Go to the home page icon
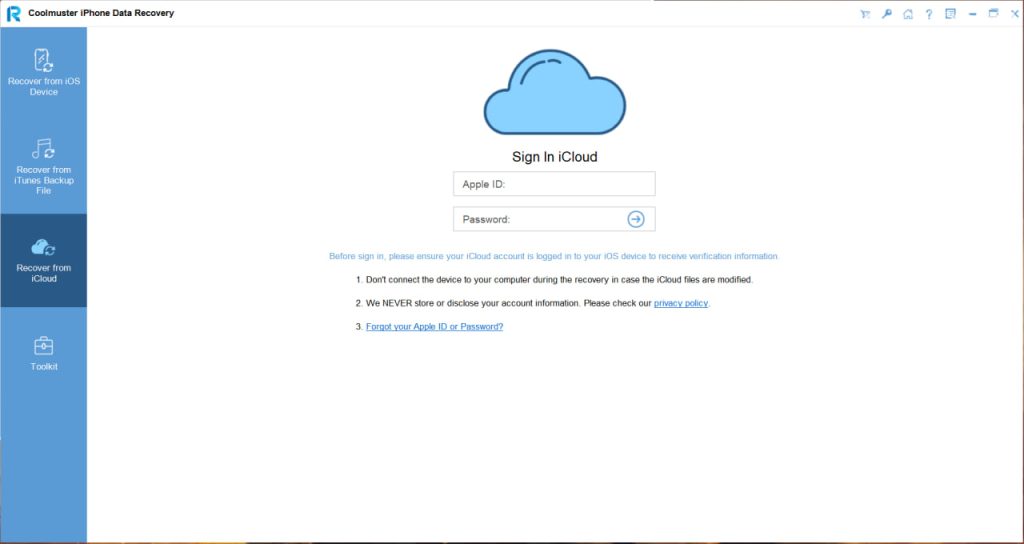The height and width of the screenshot is (544, 1024). [x=908, y=14]
